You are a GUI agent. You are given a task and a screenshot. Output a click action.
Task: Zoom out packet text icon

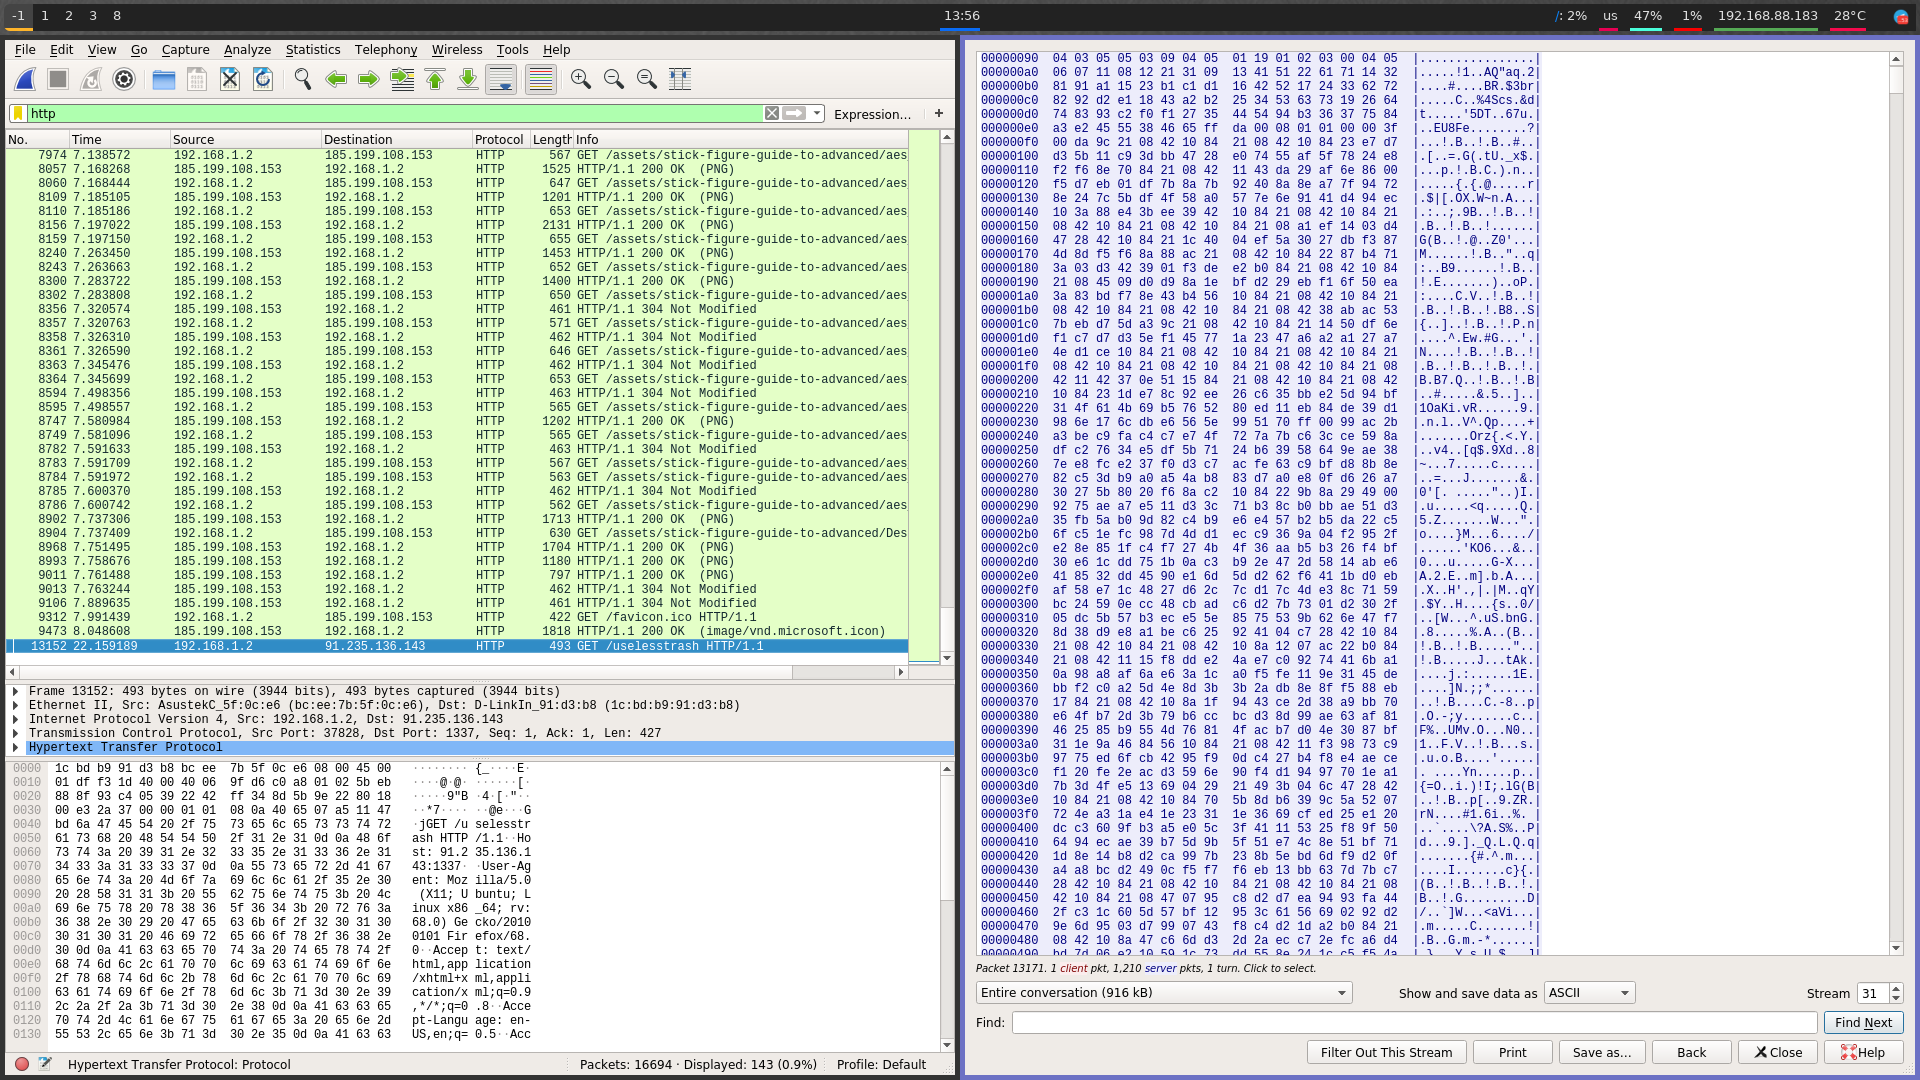614,79
